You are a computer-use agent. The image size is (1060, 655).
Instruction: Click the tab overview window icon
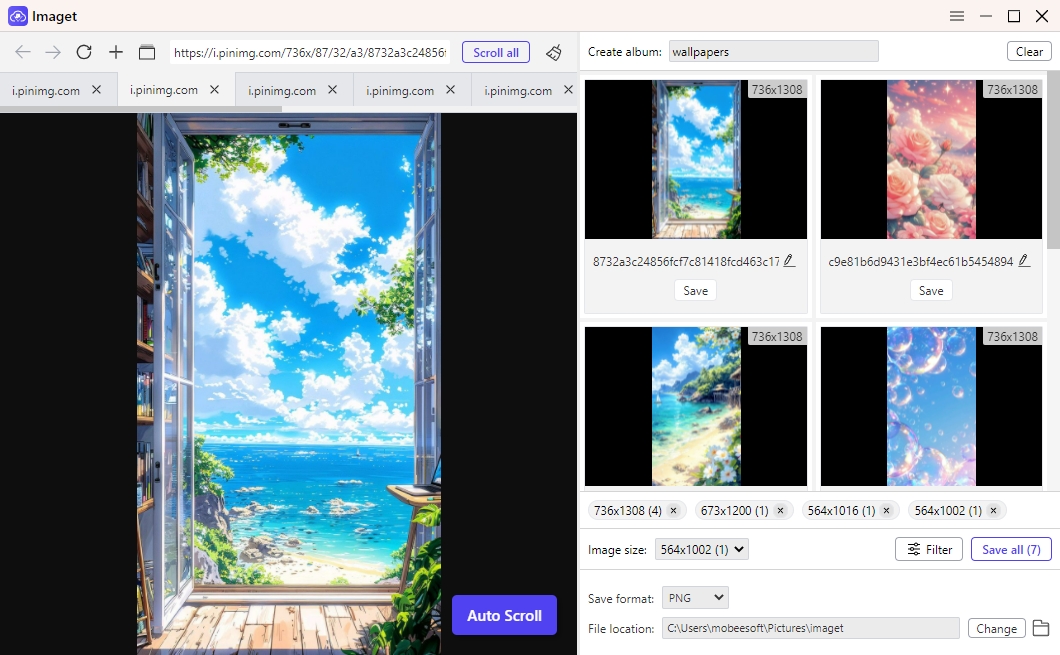point(147,52)
